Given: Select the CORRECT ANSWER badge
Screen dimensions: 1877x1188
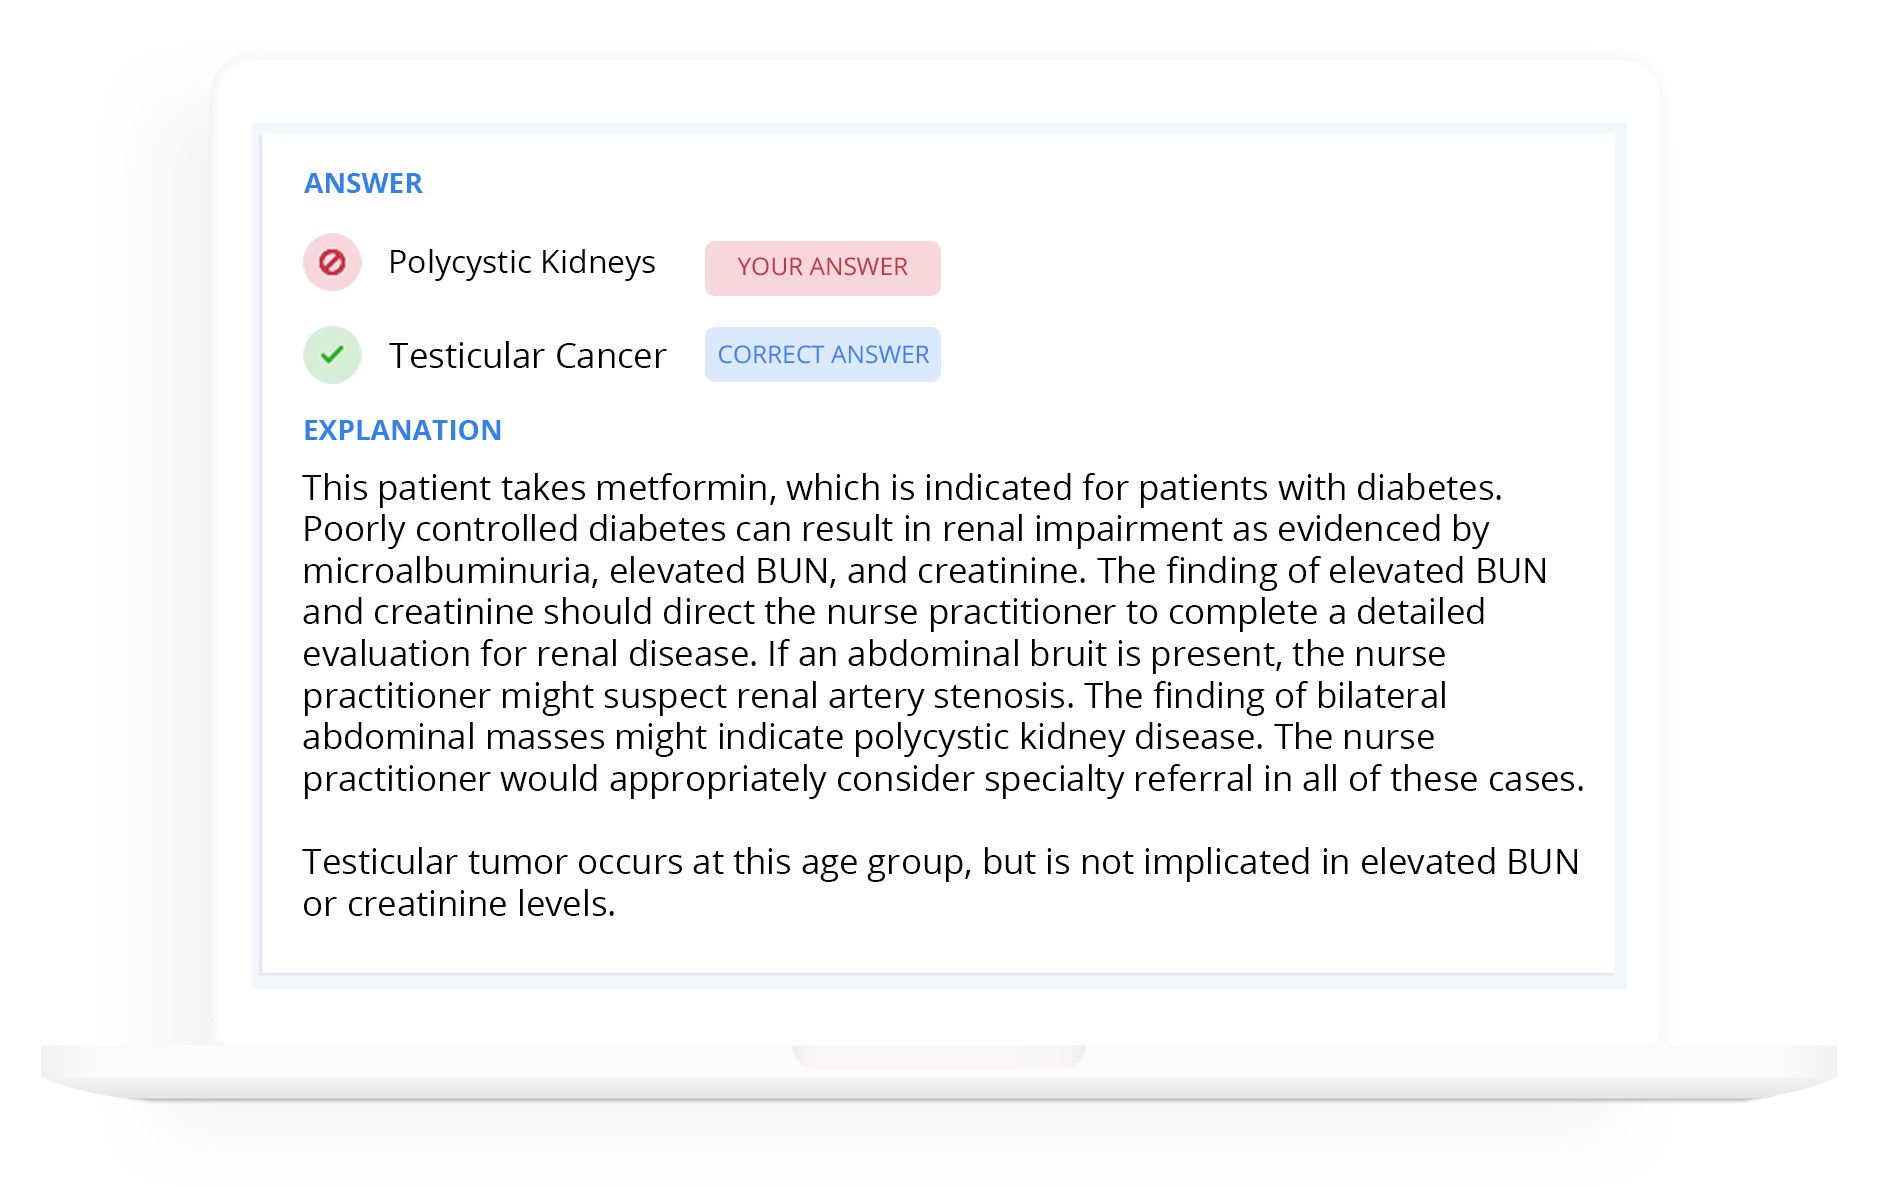Looking at the screenshot, I should pos(822,355).
